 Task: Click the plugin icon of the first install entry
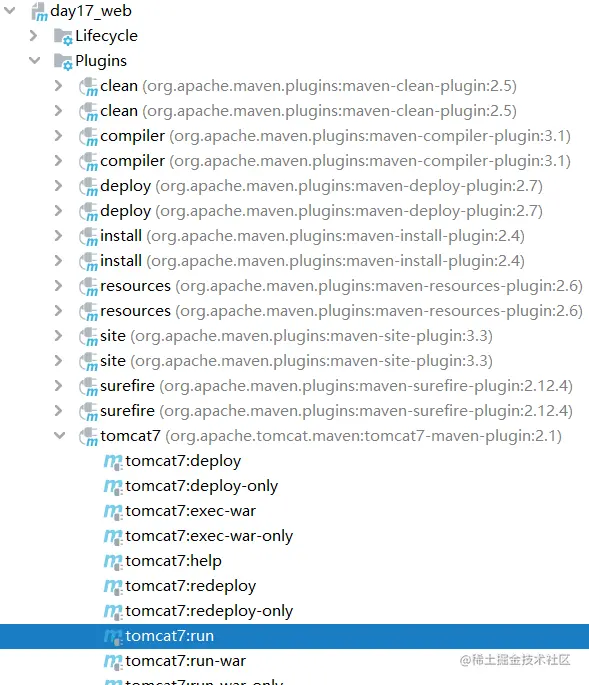point(89,237)
